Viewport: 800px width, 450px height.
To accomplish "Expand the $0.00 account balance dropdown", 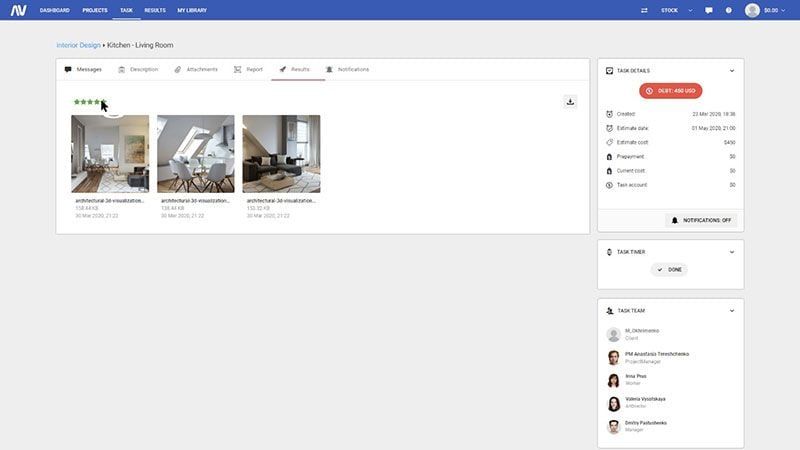I will [x=774, y=10].
